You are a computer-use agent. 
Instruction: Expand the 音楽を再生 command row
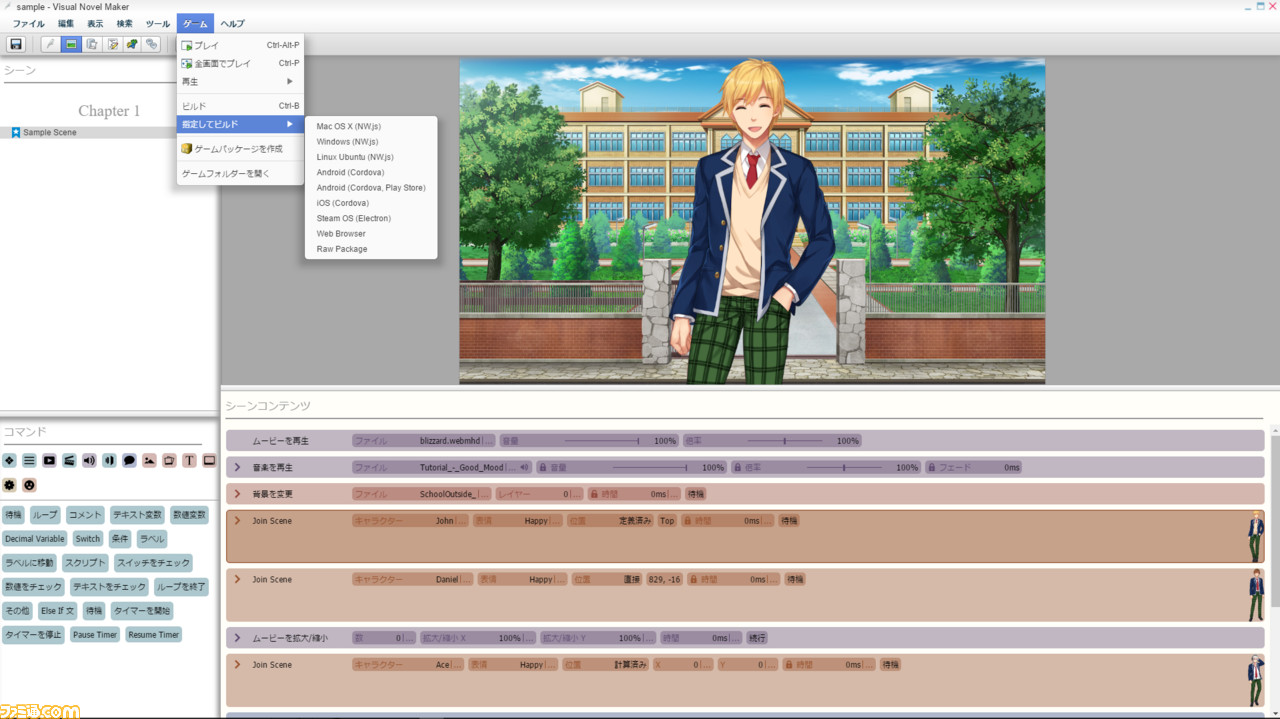pos(237,467)
